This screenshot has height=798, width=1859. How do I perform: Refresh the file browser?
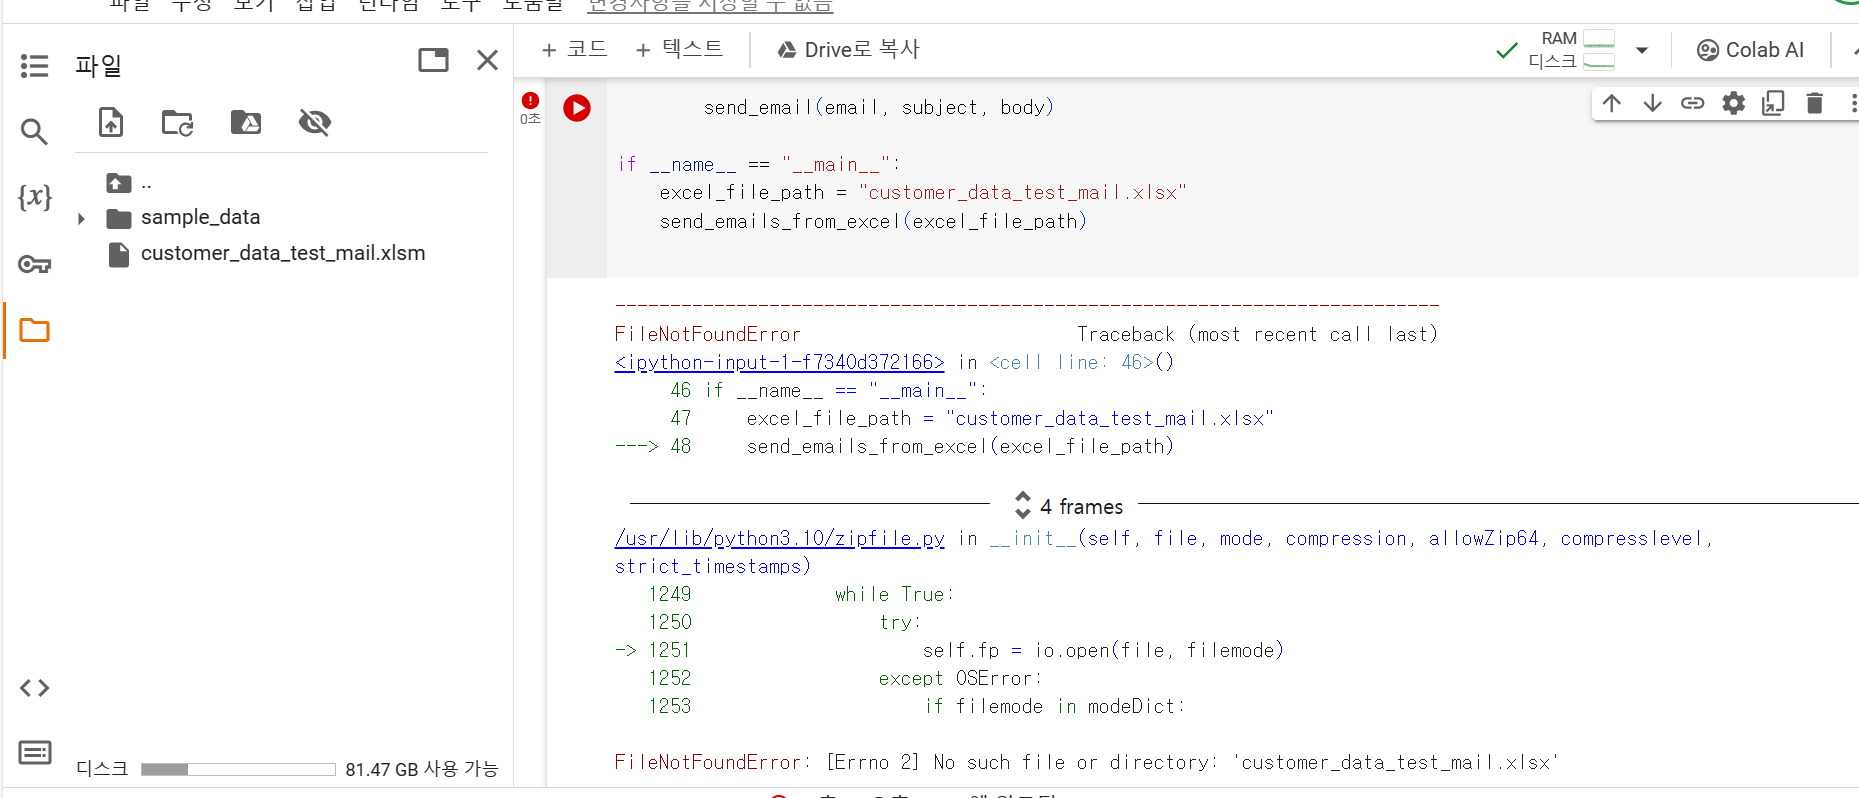coord(178,122)
